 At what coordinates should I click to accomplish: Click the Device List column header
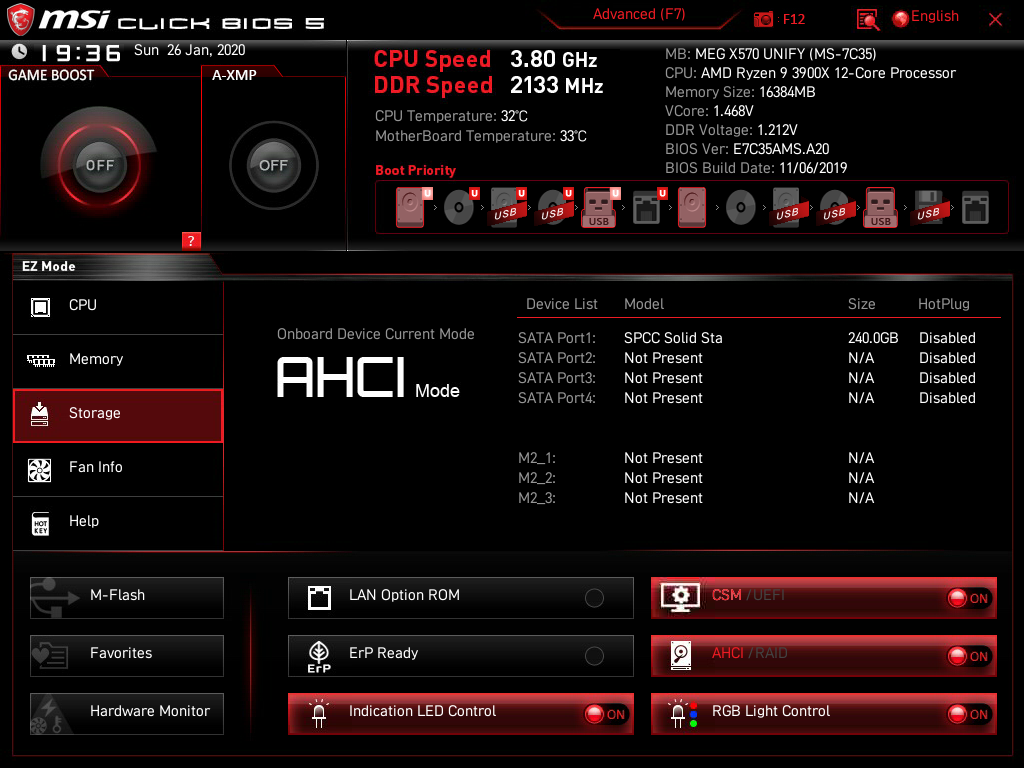click(562, 304)
